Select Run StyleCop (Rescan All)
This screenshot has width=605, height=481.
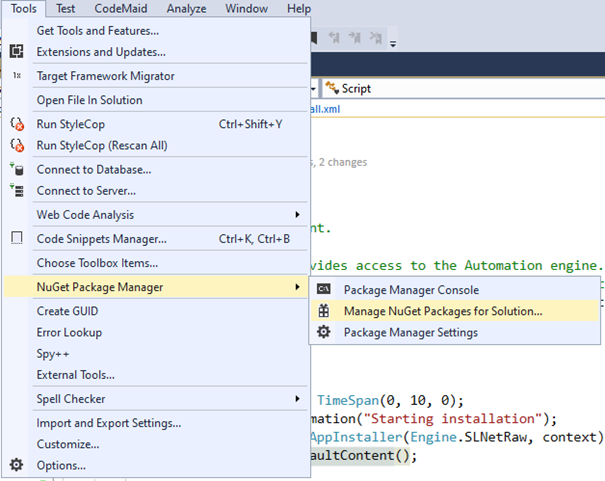(x=156, y=145)
